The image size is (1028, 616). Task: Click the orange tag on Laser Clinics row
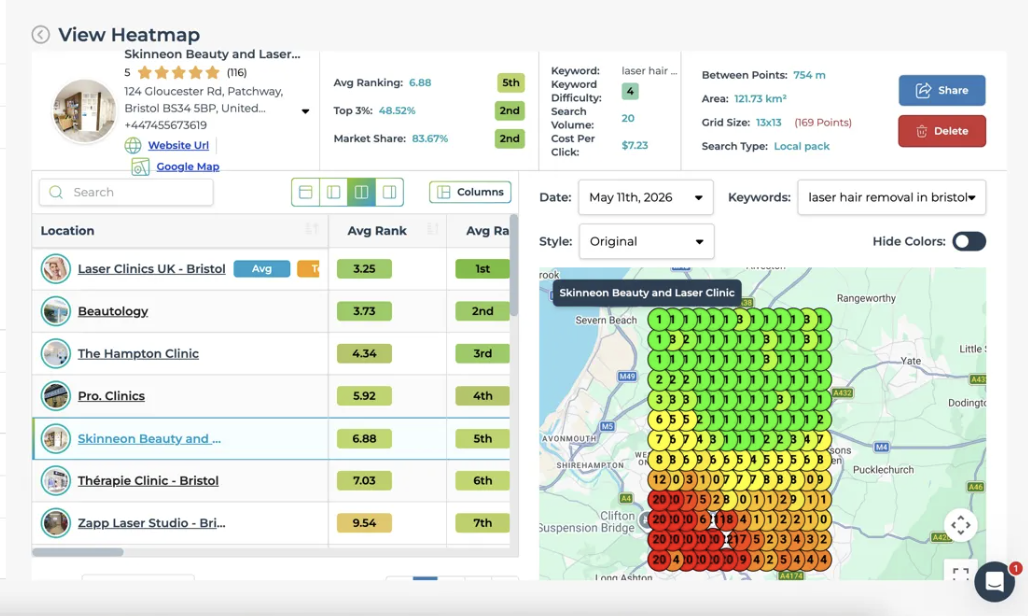308,269
